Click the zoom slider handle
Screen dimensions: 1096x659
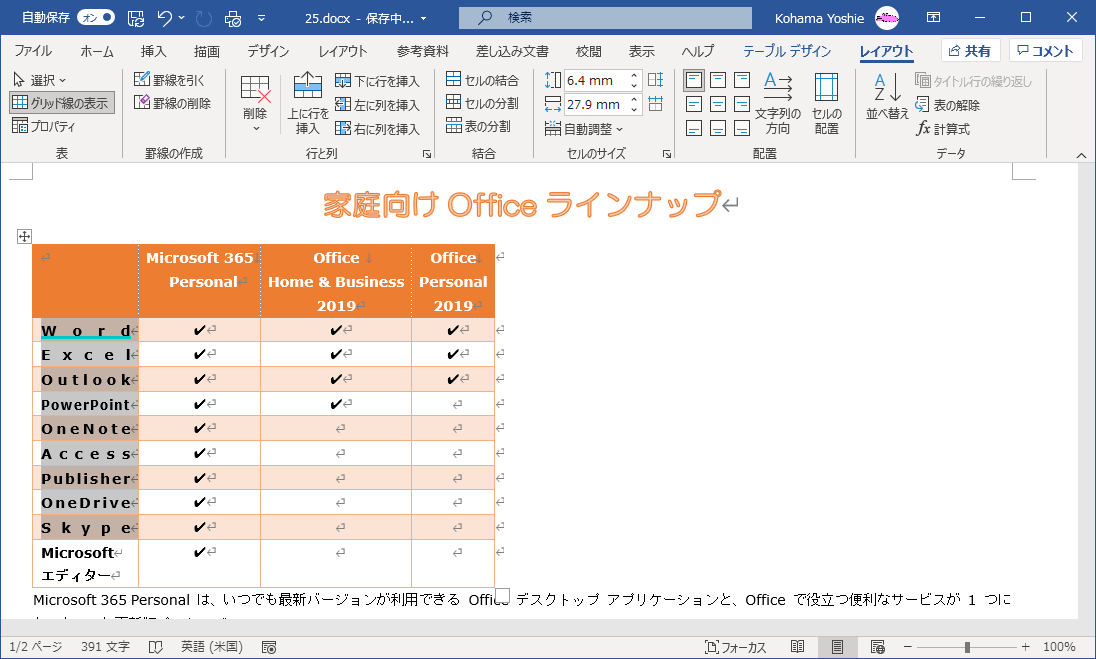(967, 647)
